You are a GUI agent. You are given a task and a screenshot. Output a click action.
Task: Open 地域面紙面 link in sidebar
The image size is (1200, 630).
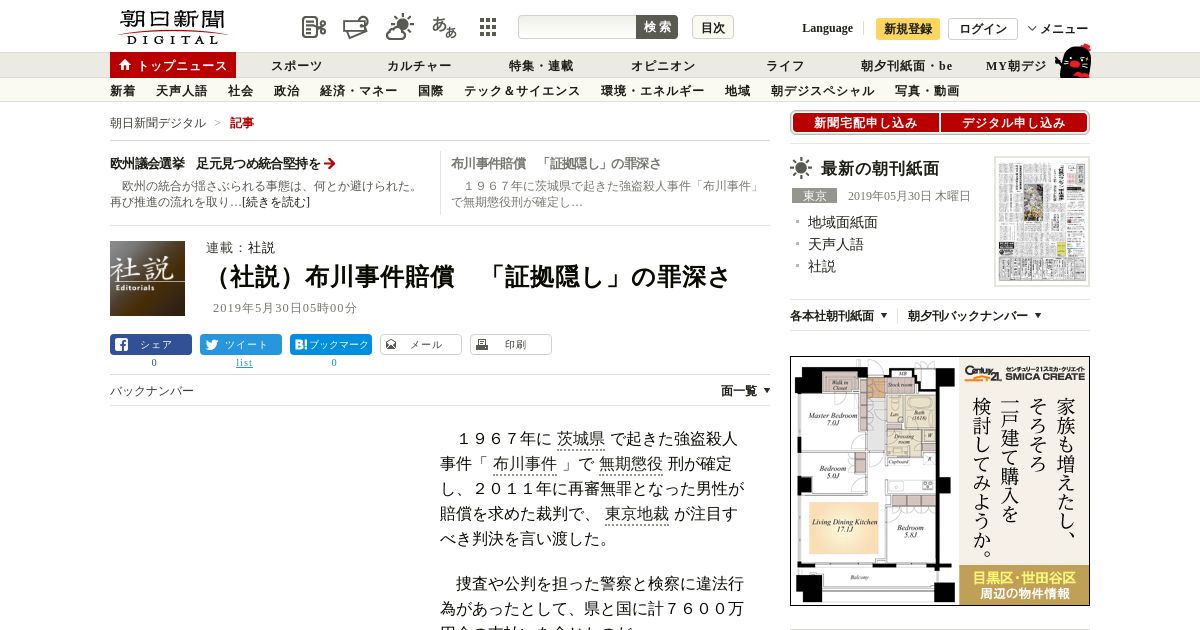point(843,222)
